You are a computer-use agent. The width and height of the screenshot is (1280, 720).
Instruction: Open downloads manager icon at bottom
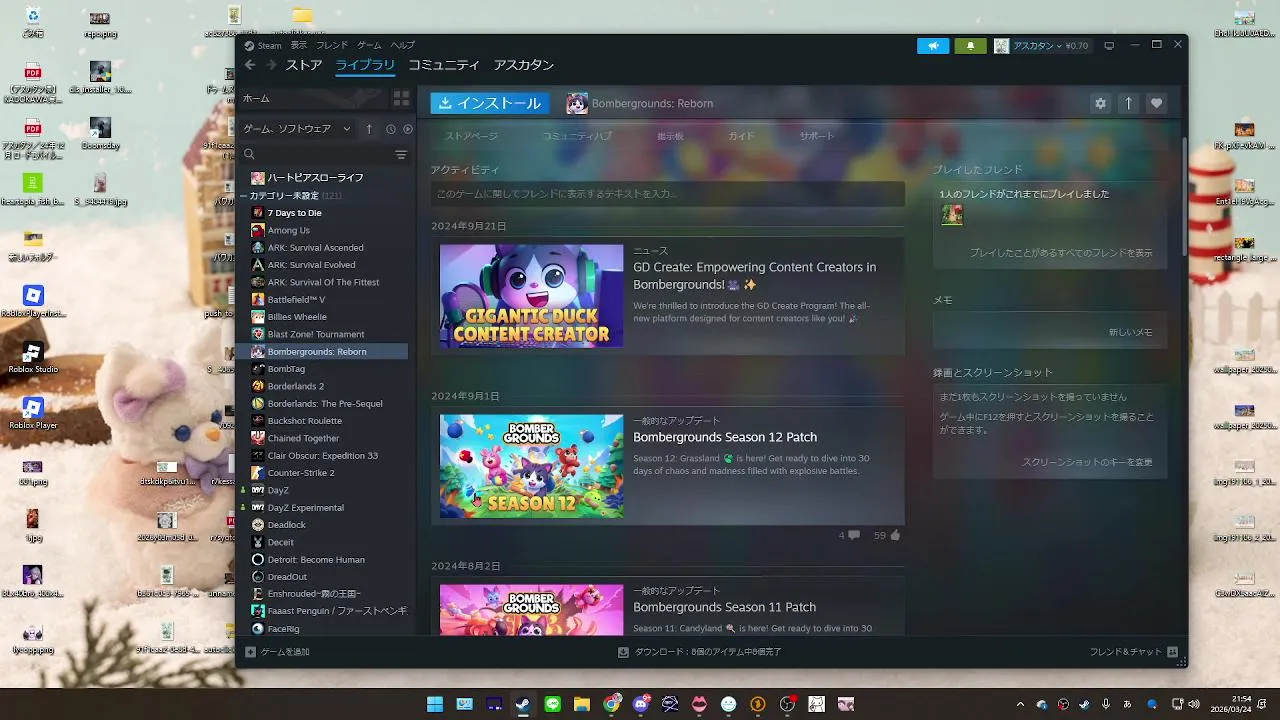623,652
